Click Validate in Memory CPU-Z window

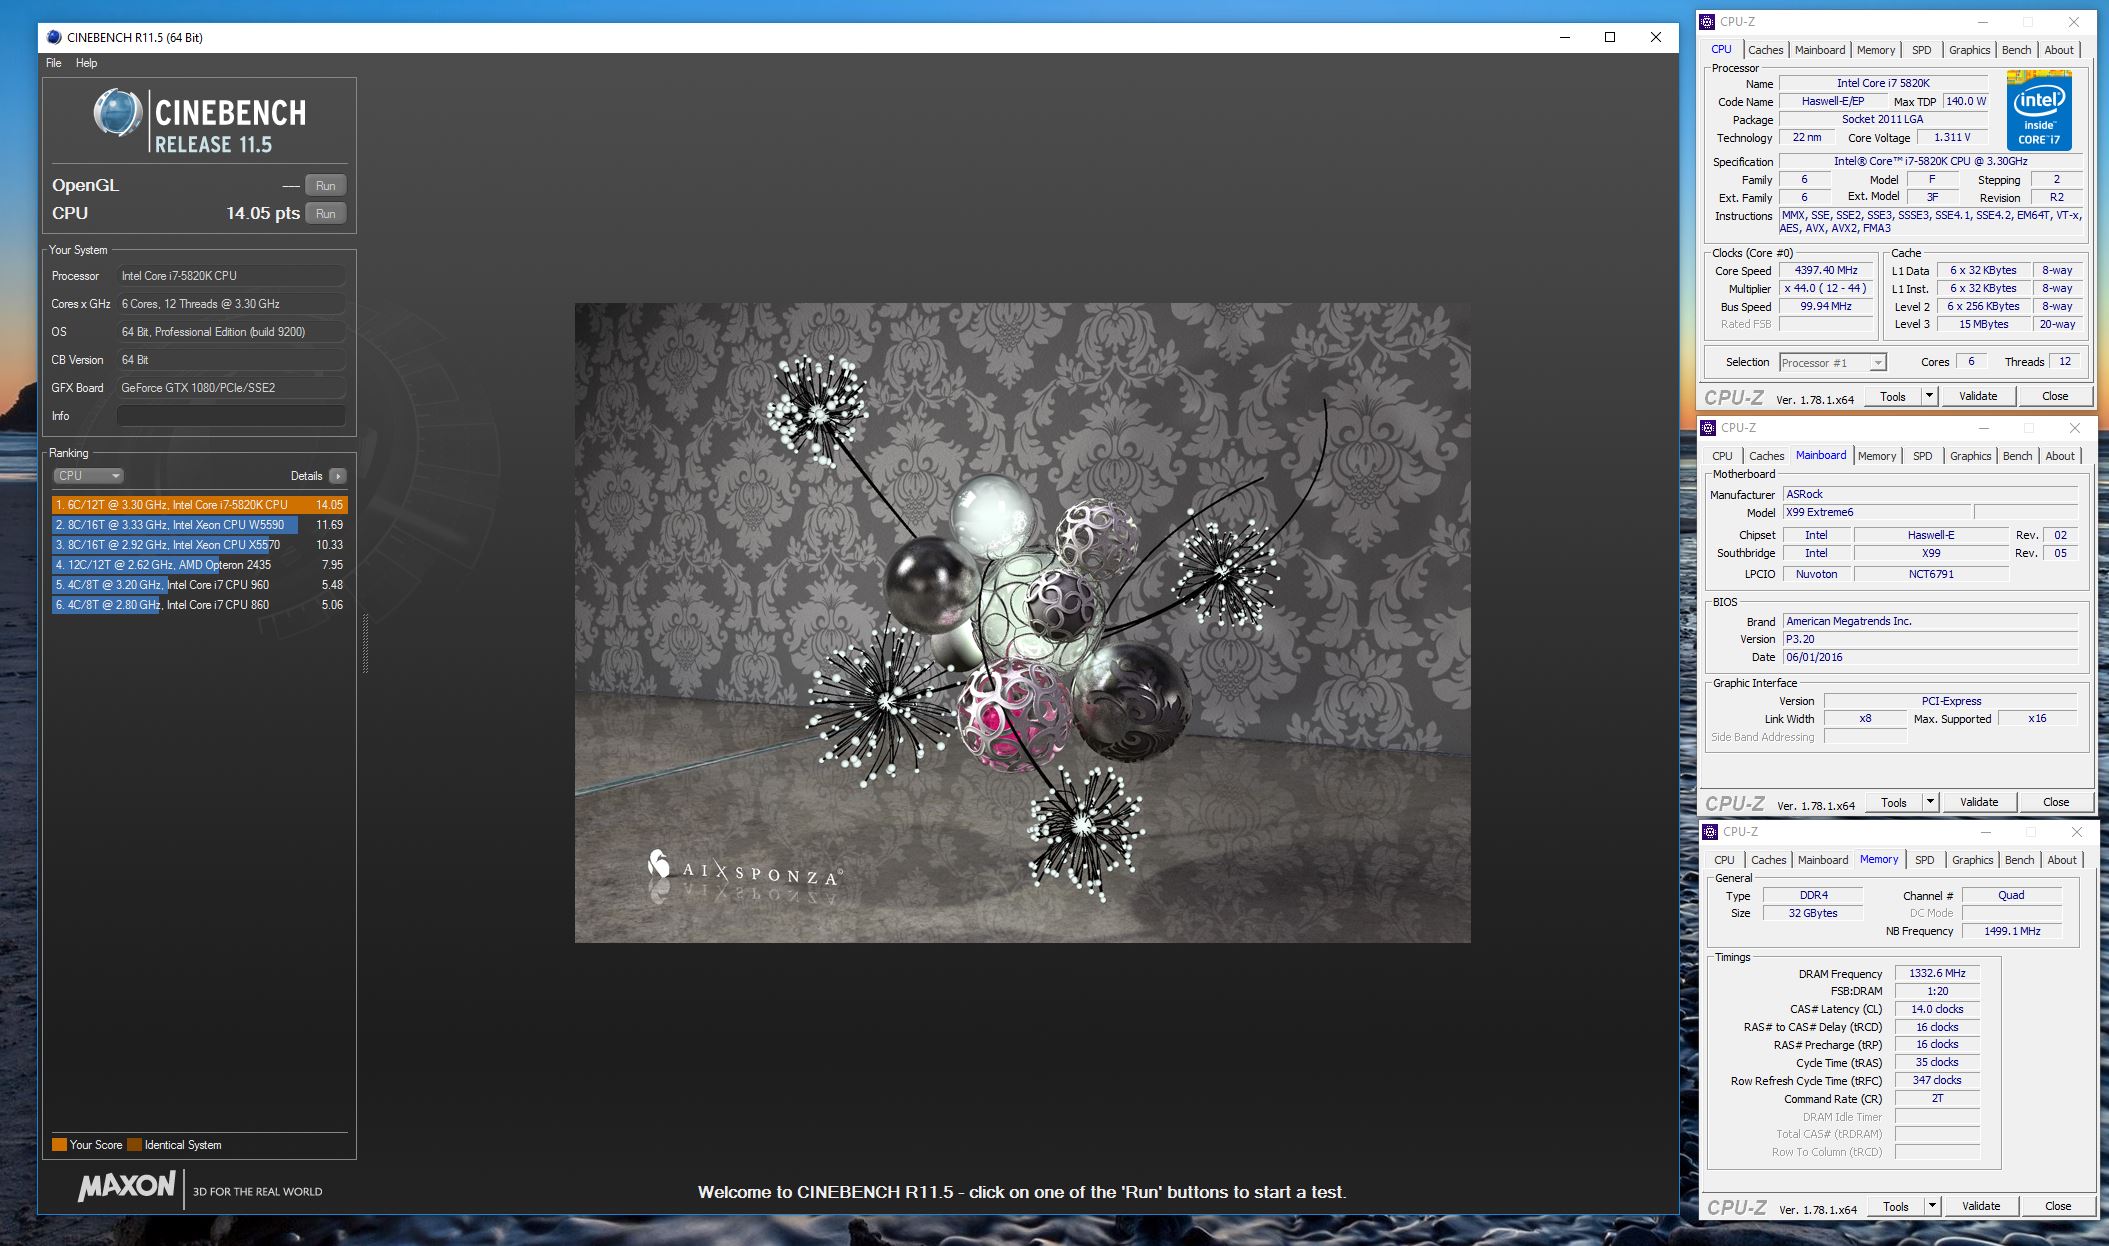point(1980,1207)
